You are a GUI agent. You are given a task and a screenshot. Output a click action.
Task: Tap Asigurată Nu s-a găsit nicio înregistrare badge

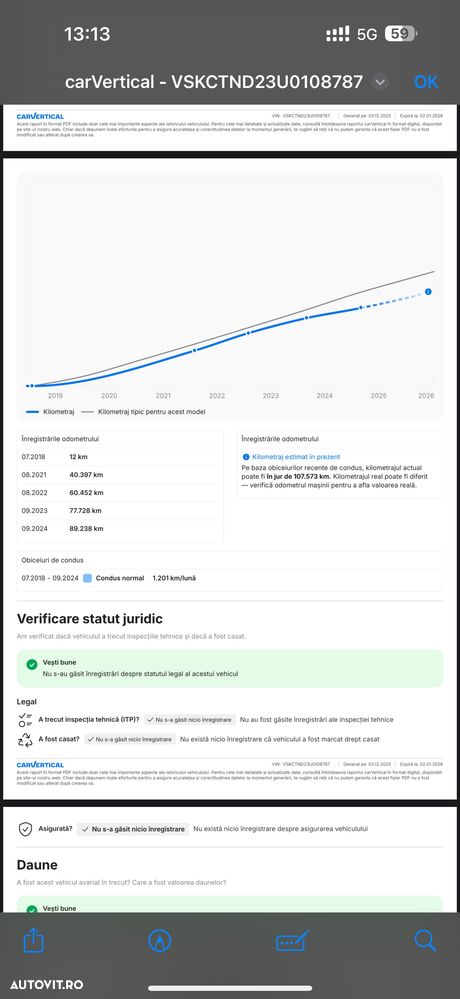click(x=133, y=829)
